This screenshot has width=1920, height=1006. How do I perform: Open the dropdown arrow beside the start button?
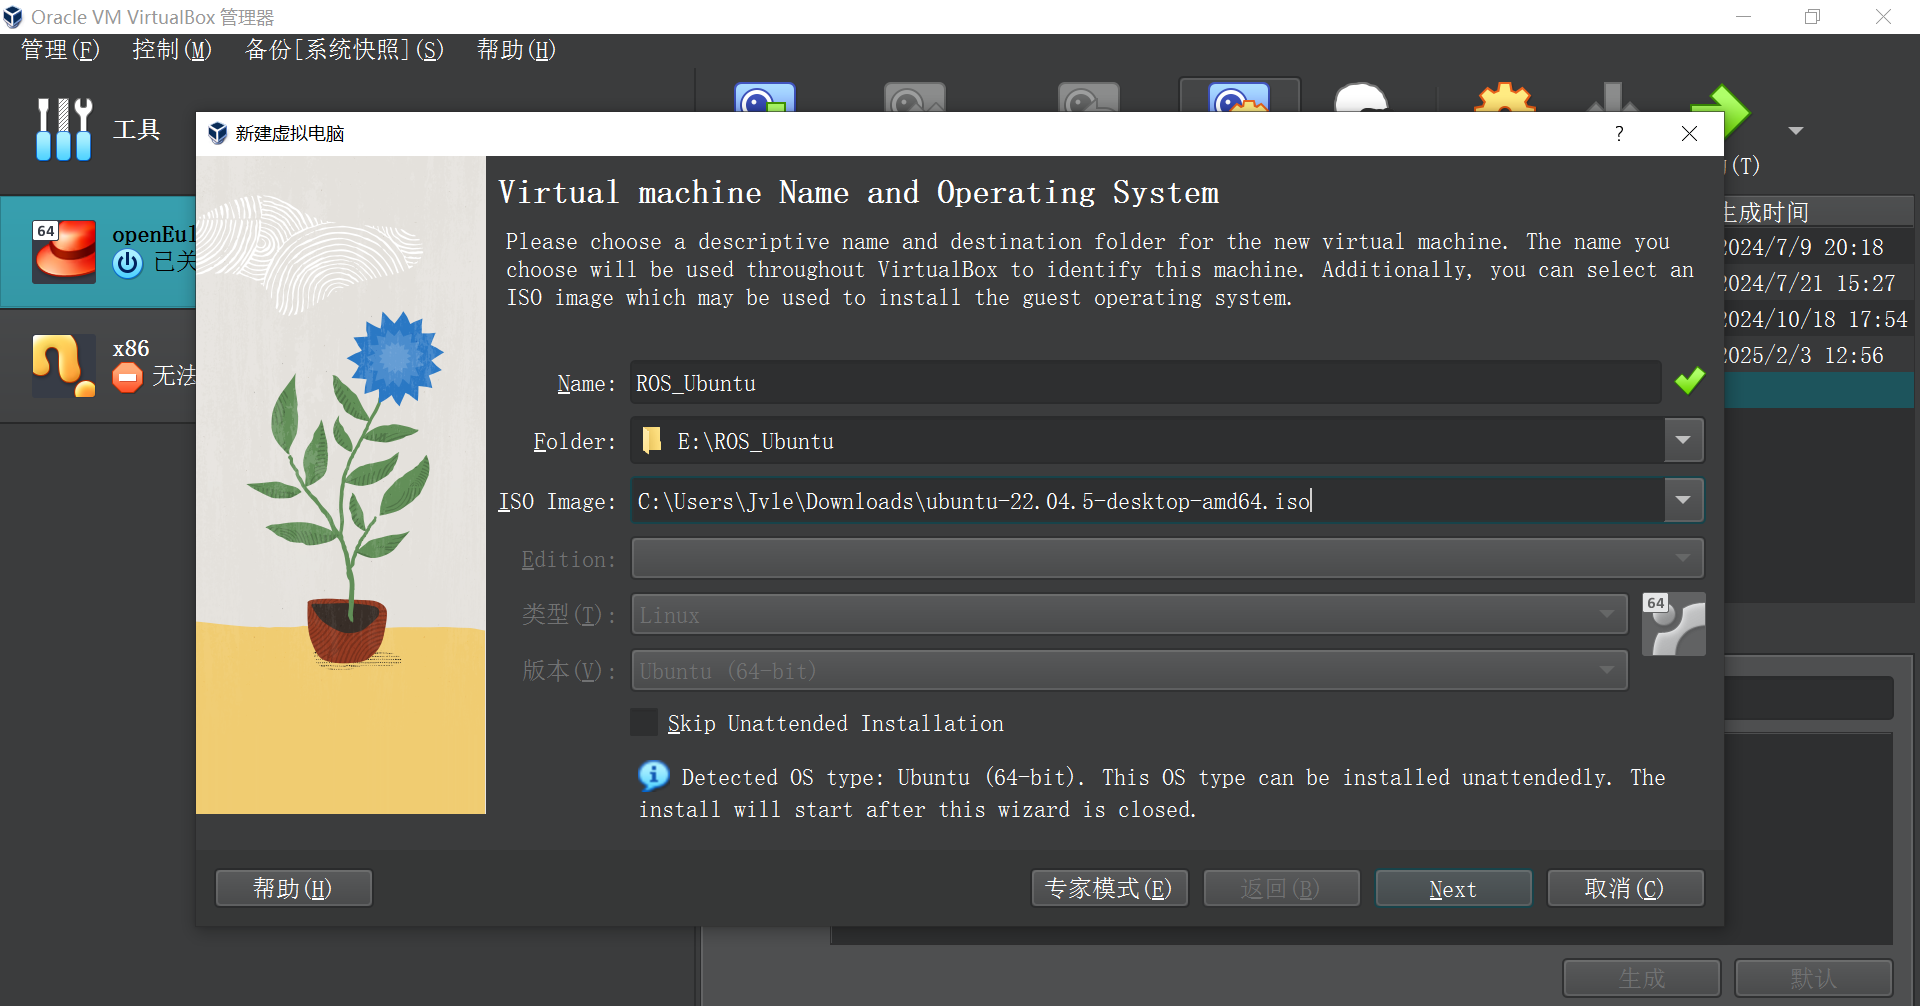point(1795,131)
